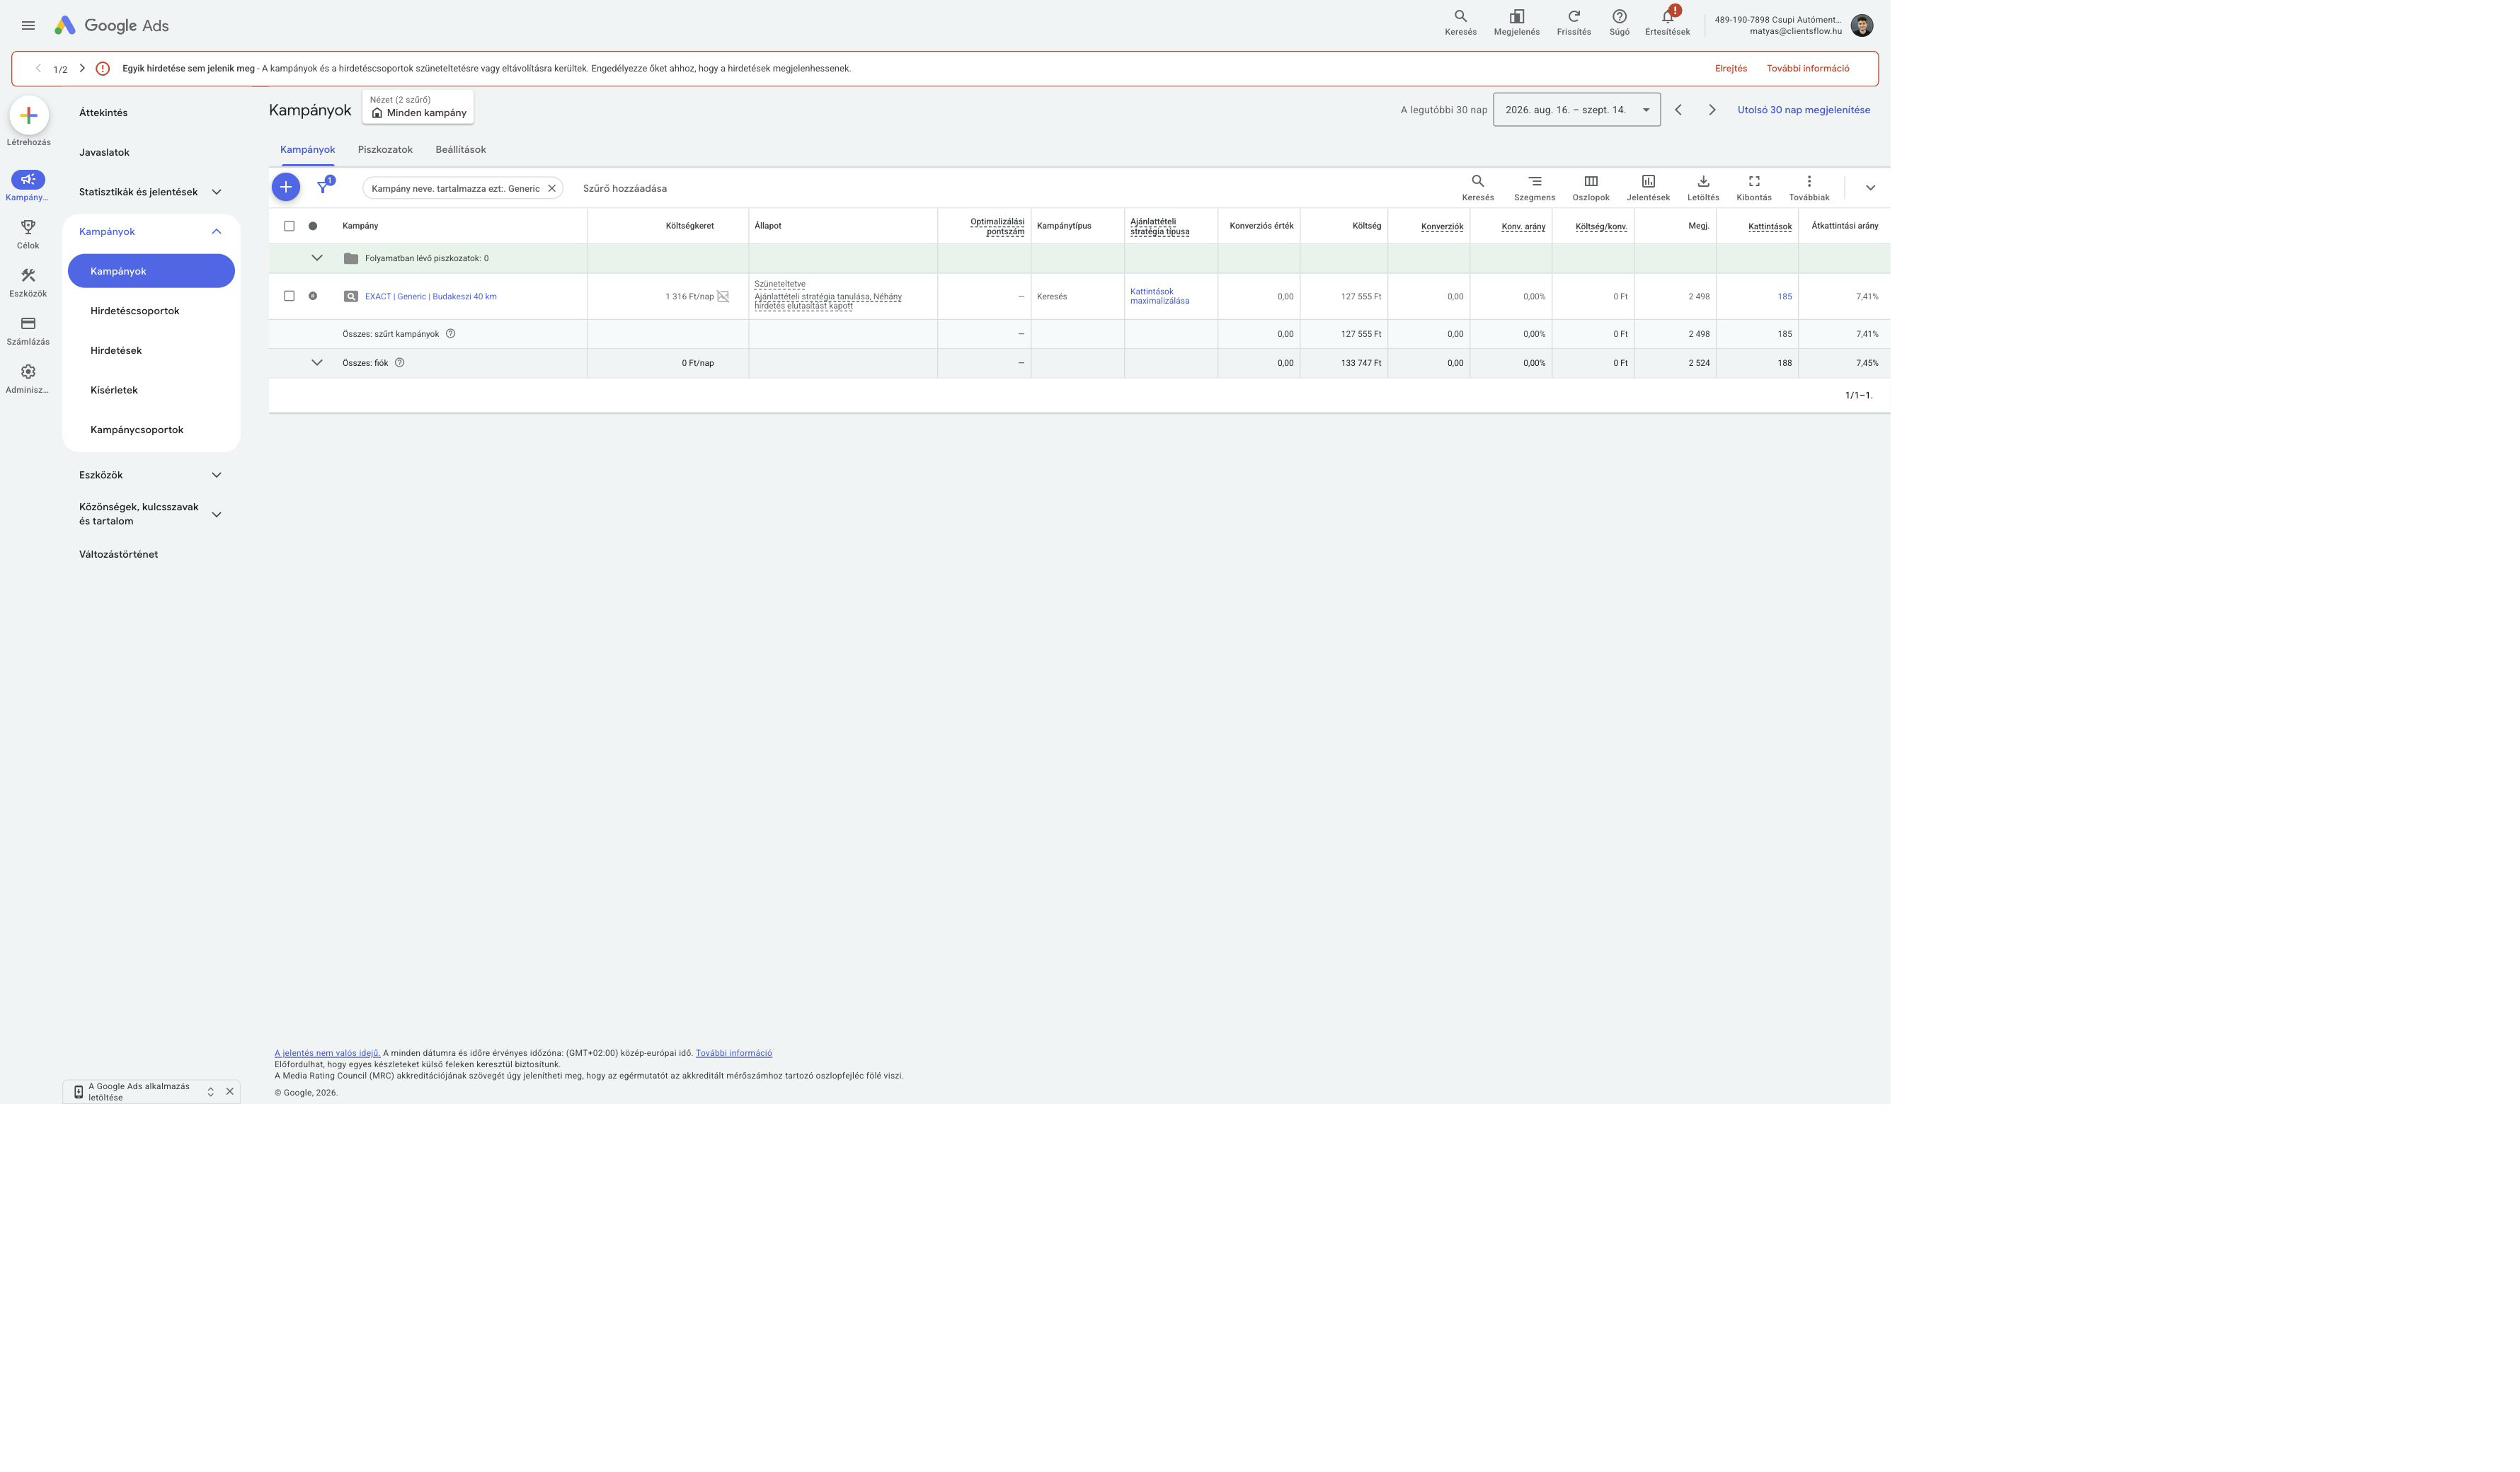Open Kísérletek in the sidebar

[114, 390]
